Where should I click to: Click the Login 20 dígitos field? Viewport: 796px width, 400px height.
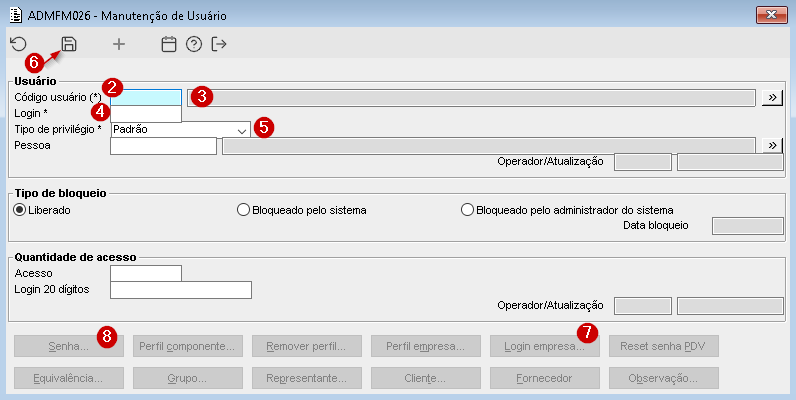181,290
